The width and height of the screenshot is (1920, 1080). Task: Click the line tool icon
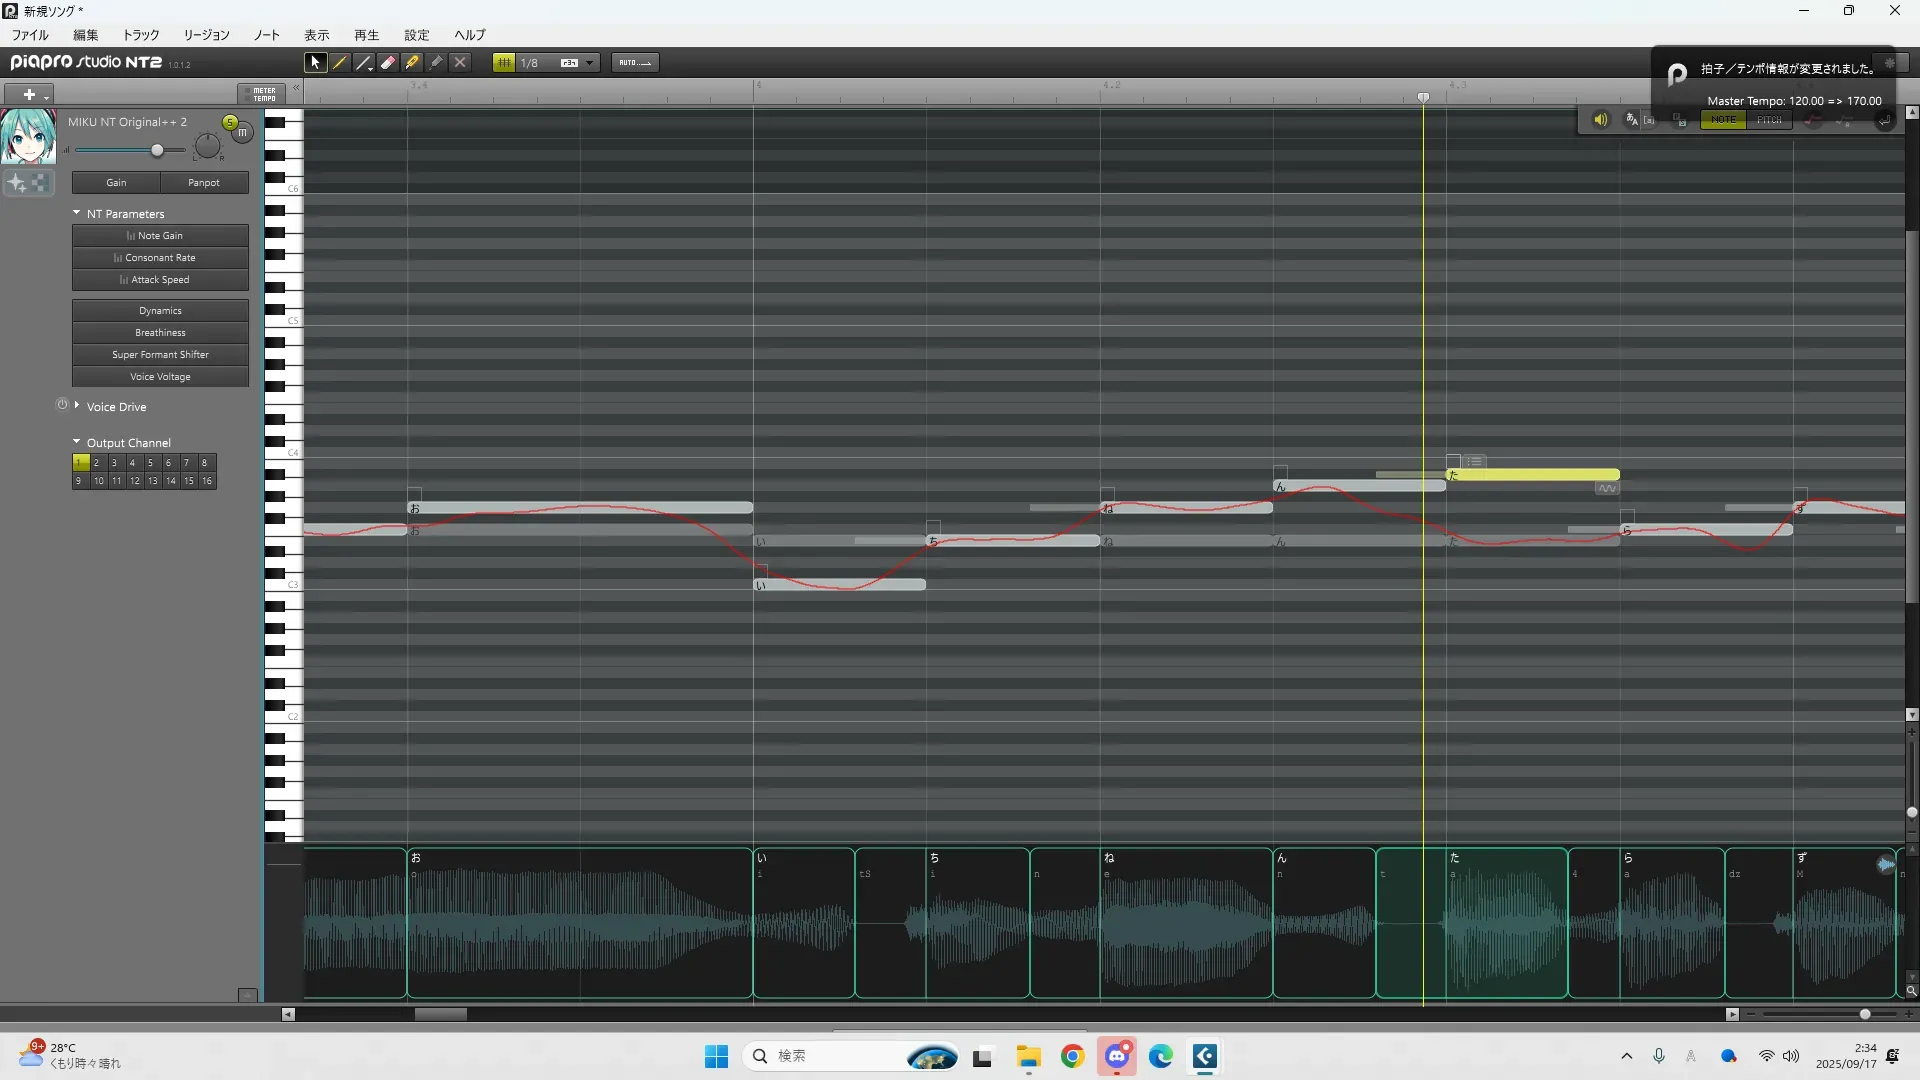[x=364, y=63]
